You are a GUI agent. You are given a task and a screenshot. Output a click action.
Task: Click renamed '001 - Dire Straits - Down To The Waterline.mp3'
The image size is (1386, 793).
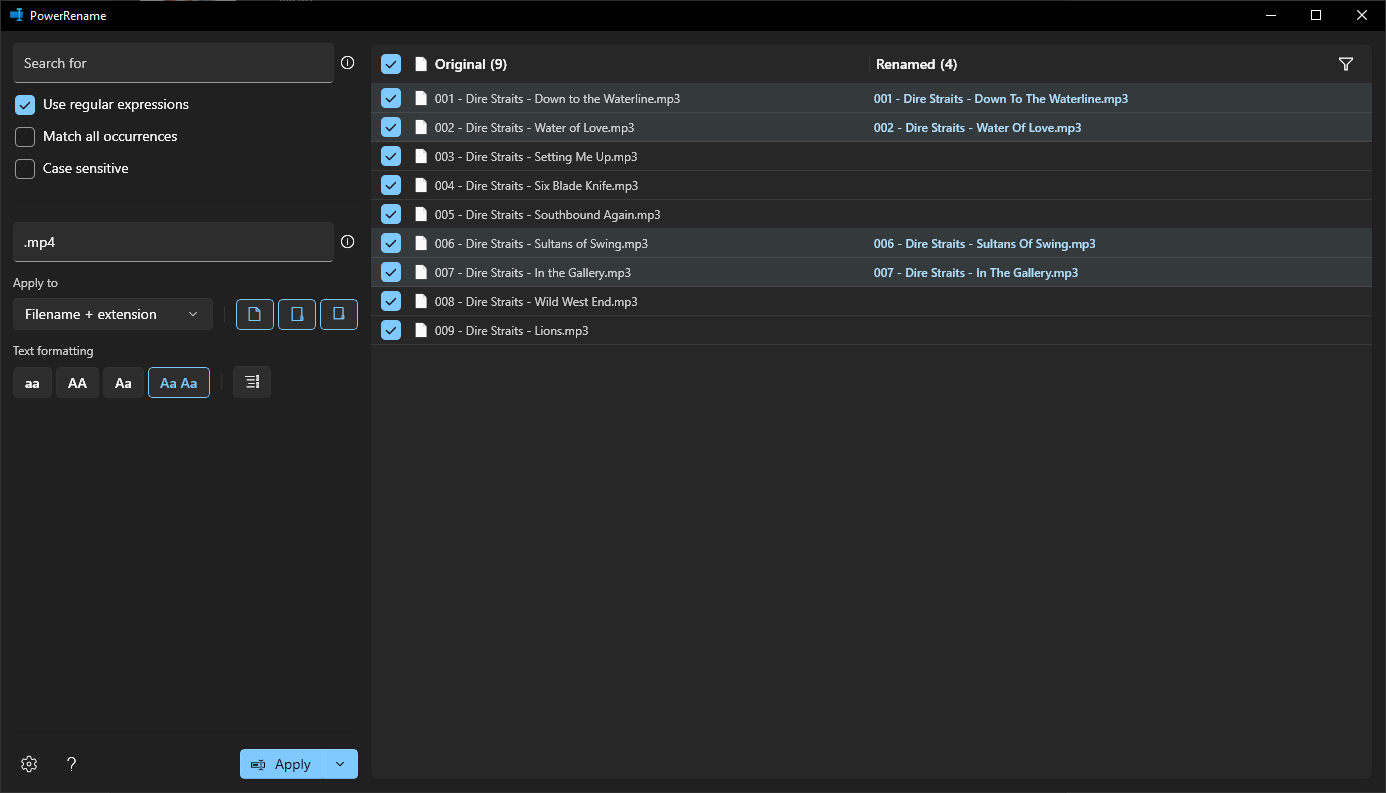point(1001,99)
